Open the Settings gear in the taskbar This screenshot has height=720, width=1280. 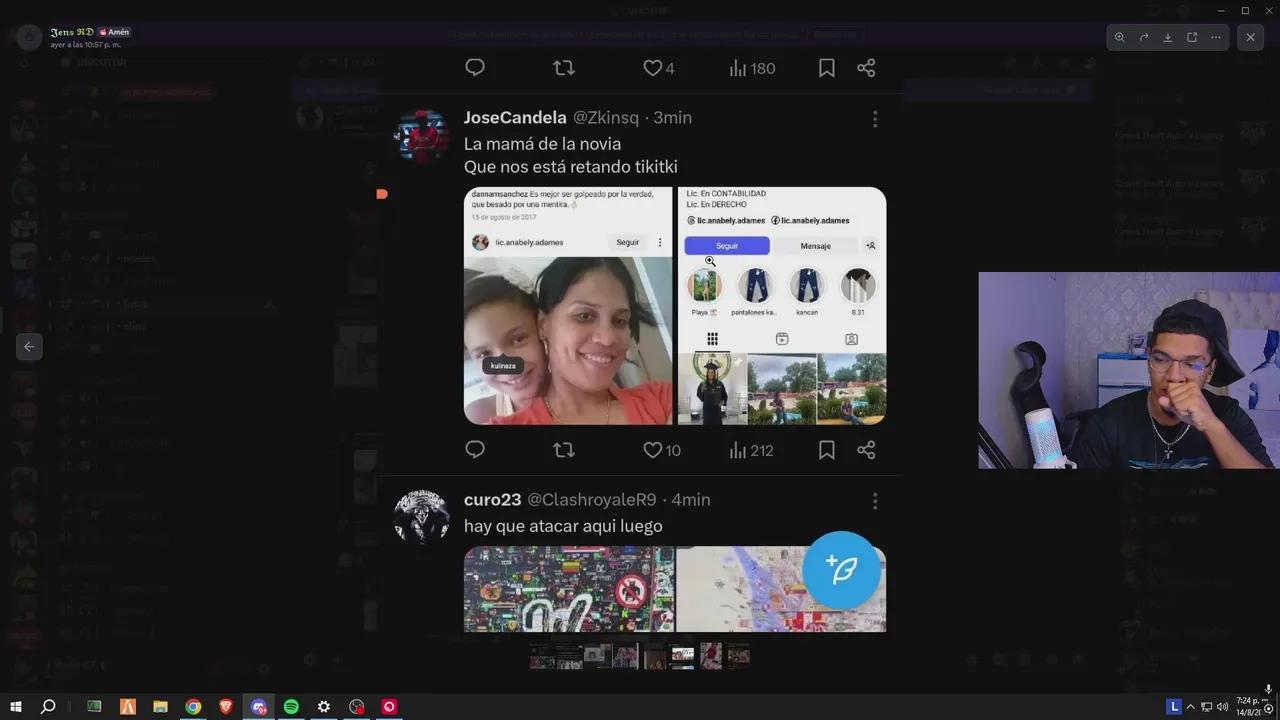pos(324,707)
